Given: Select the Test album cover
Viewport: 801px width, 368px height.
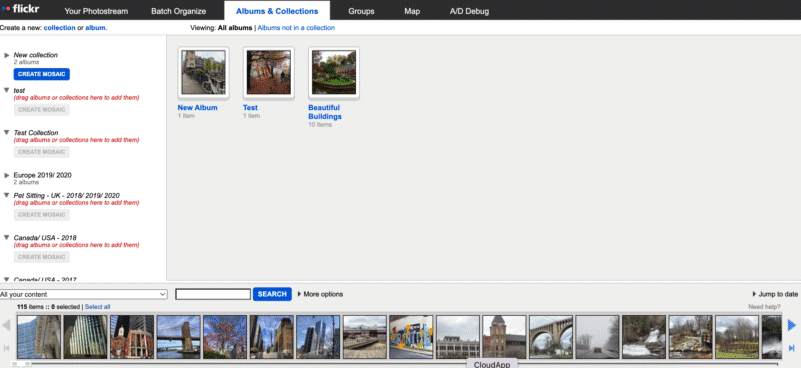Looking at the screenshot, I should 269,72.
